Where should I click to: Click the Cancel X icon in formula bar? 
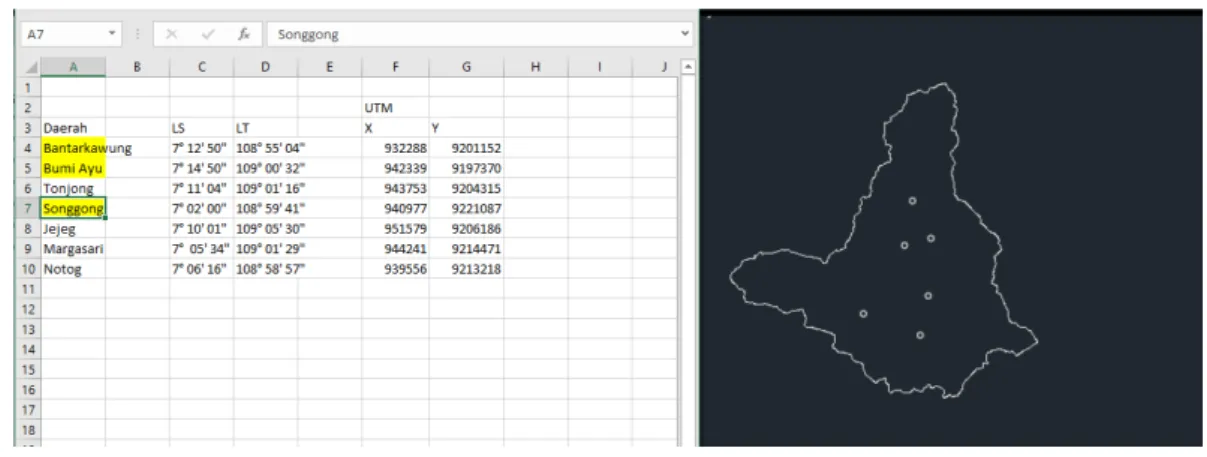click(172, 34)
